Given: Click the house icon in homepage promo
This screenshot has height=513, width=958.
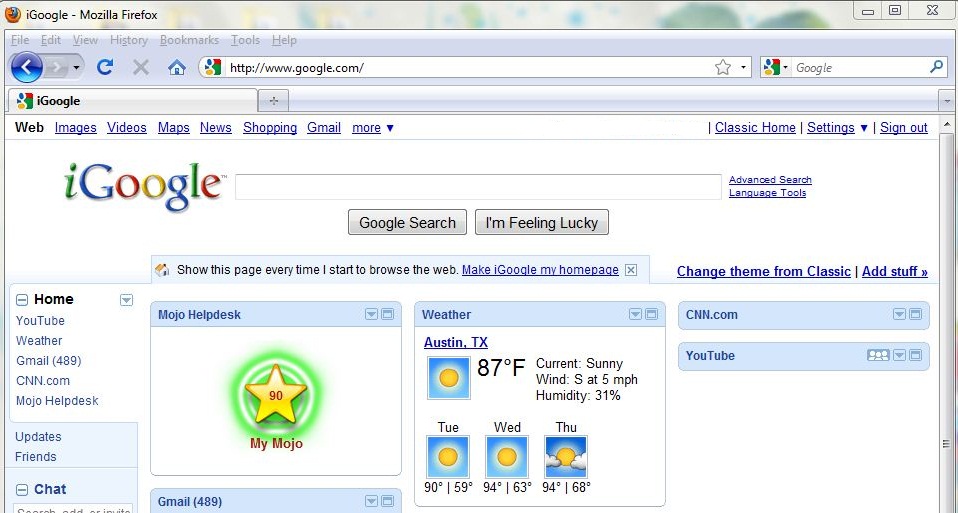Looking at the screenshot, I should pos(162,270).
